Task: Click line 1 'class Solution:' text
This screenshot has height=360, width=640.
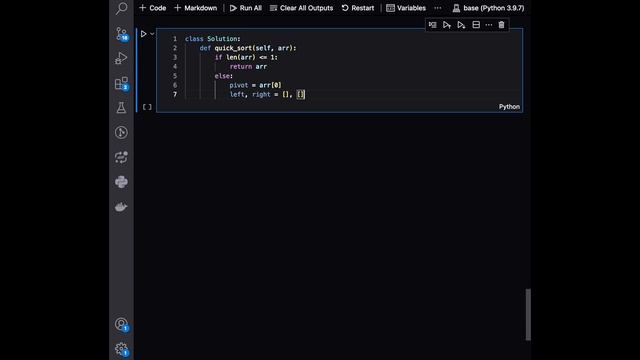Action: (213, 39)
